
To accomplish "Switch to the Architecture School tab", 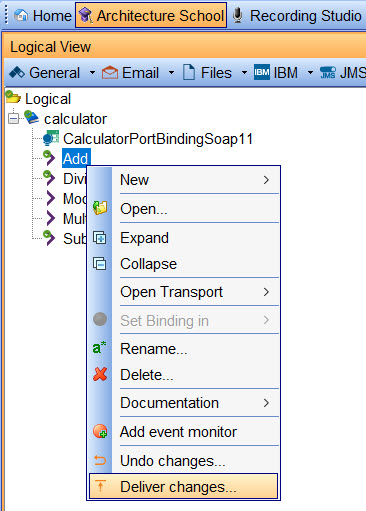I will pos(151,15).
